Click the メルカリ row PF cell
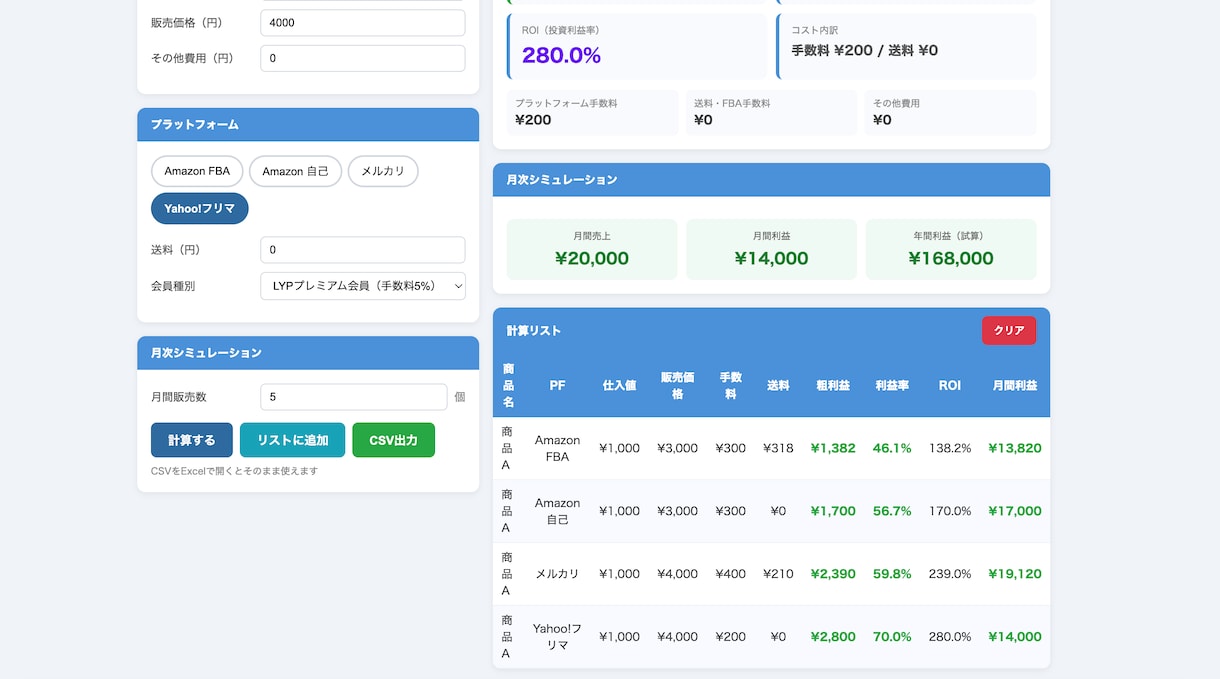 point(557,574)
